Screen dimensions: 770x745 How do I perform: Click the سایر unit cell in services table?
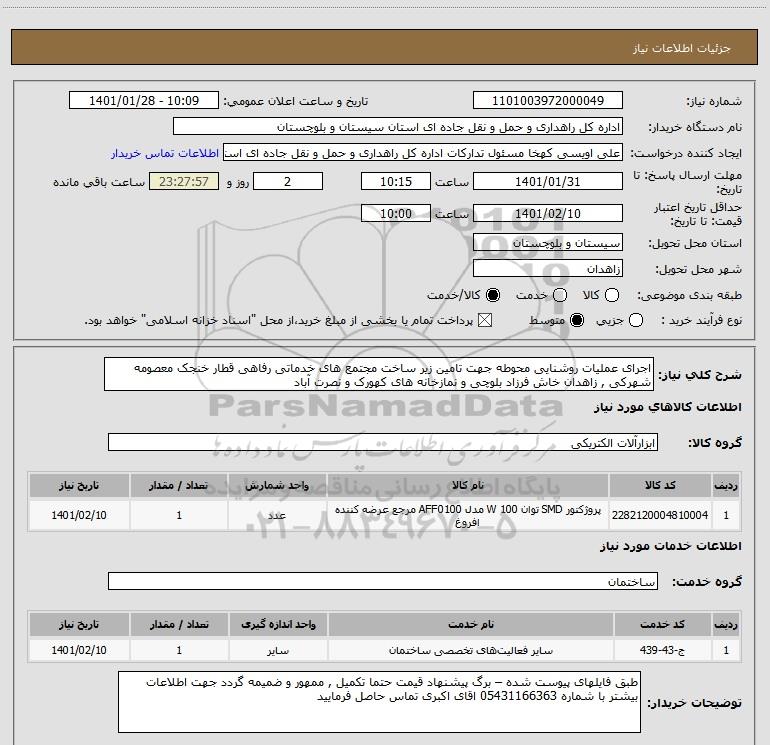278,650
